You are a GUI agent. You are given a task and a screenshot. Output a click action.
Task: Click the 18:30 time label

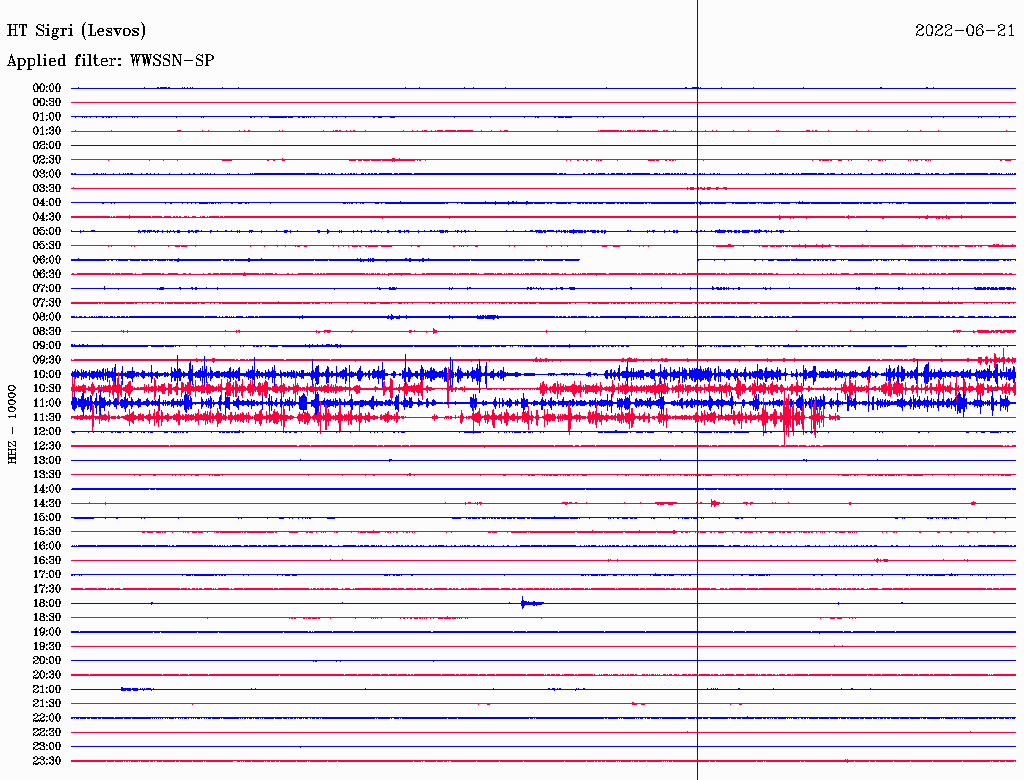click(47, 617)
